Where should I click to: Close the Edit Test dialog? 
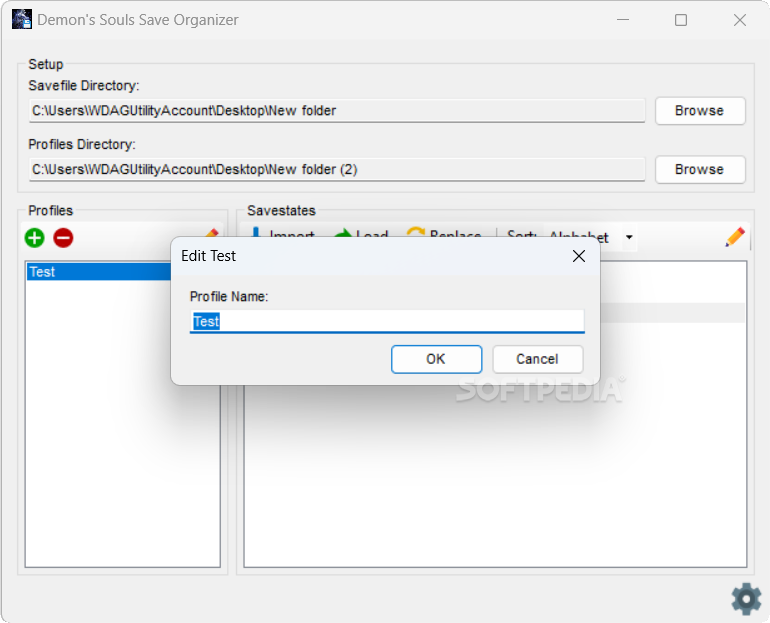579,256
